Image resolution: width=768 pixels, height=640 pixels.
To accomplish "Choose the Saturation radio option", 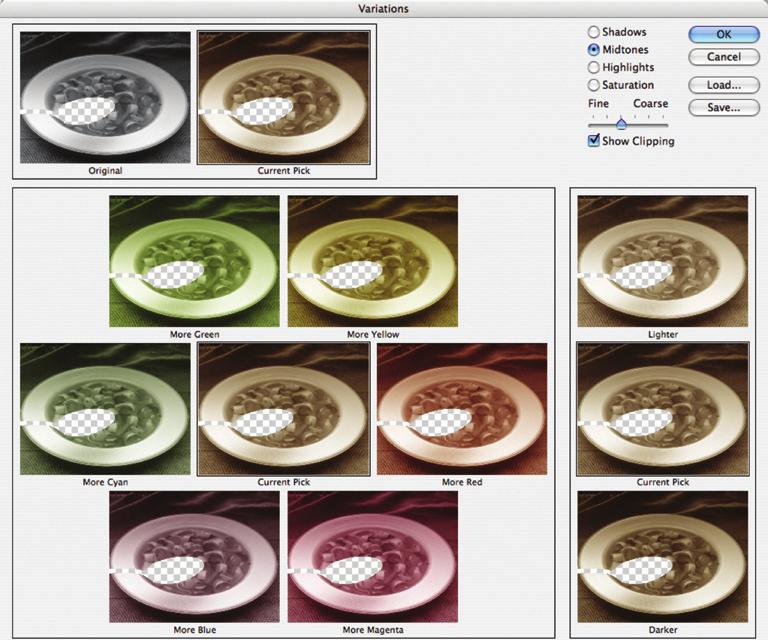I will point(594,85).
